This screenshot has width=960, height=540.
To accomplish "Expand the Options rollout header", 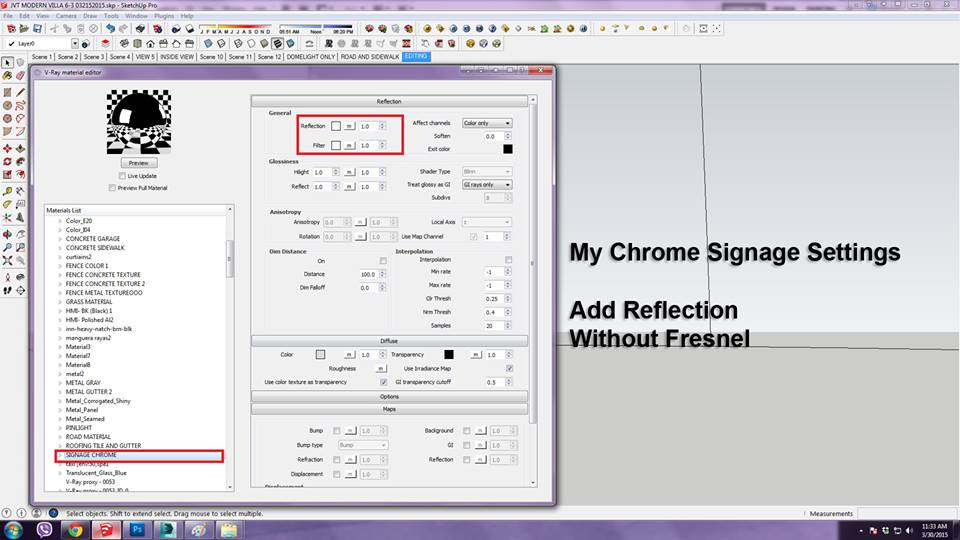I will point(389,397).
